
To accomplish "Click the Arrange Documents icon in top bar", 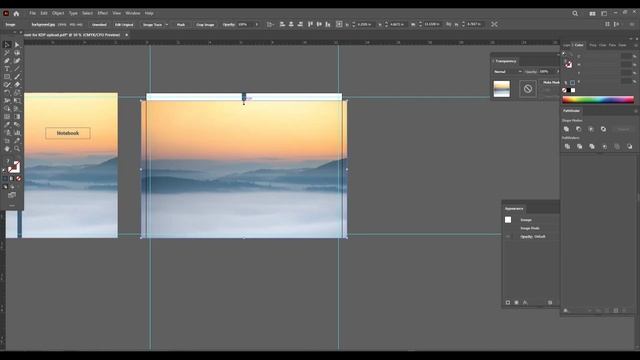I will [592, 13].
